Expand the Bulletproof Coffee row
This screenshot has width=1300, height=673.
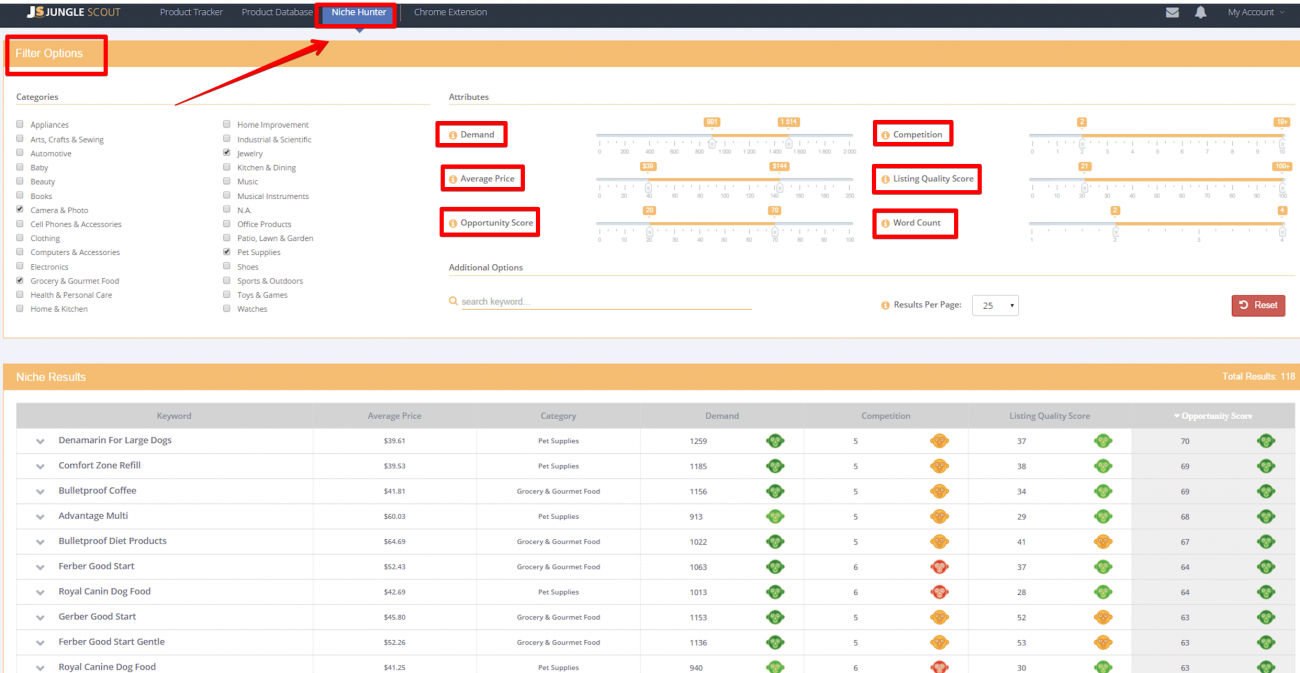41,491
